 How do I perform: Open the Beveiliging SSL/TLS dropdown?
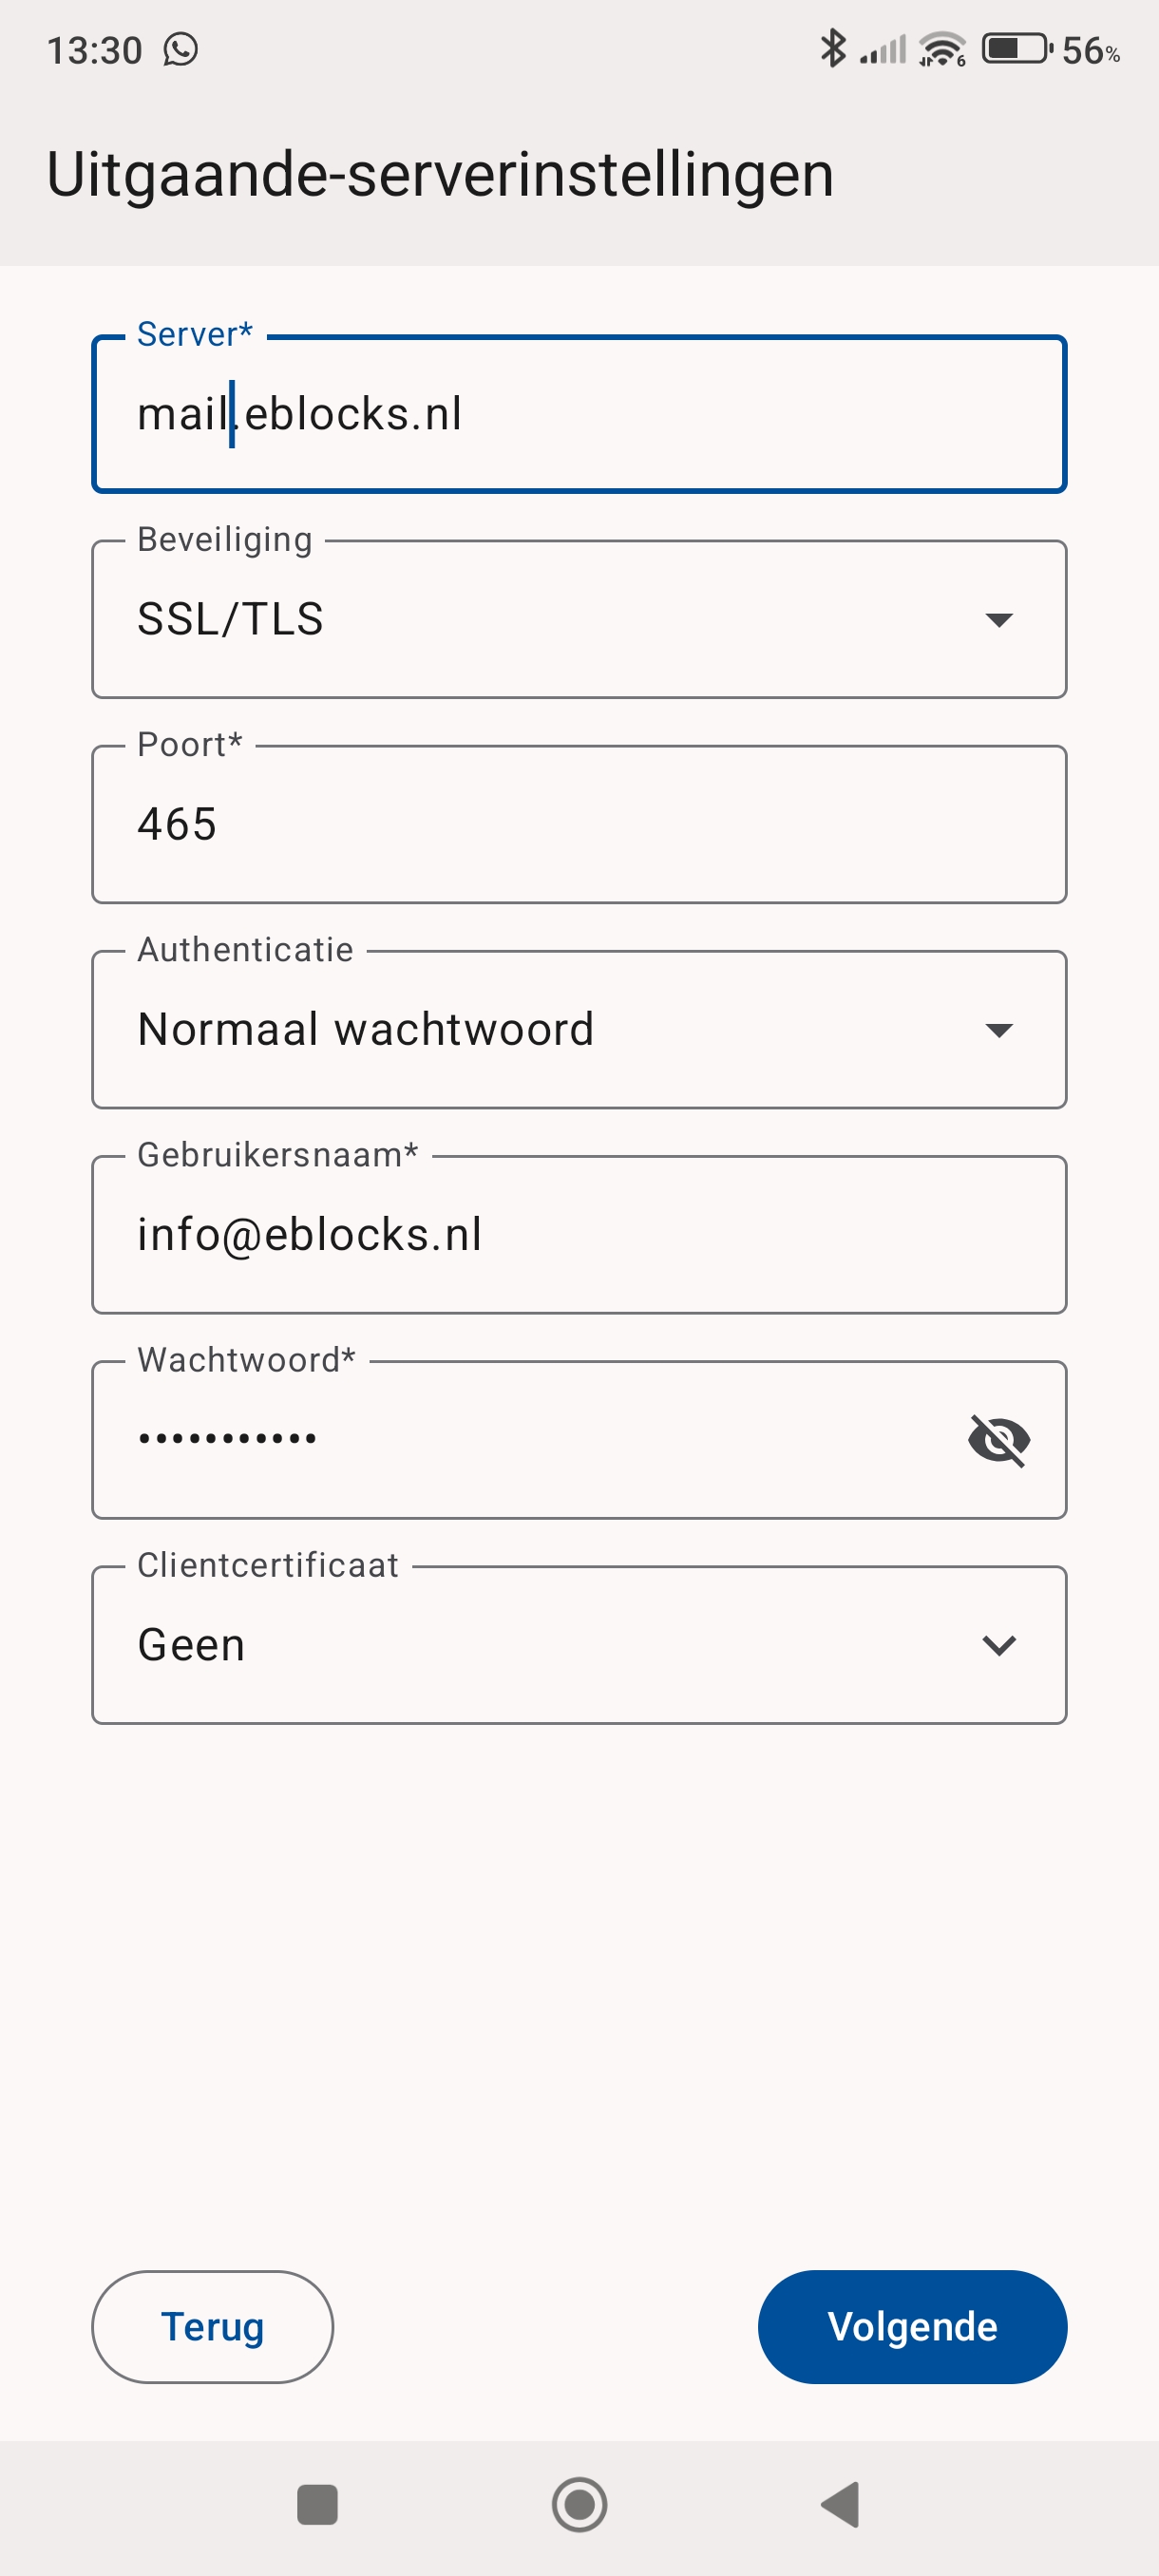(x=579, y=619)
